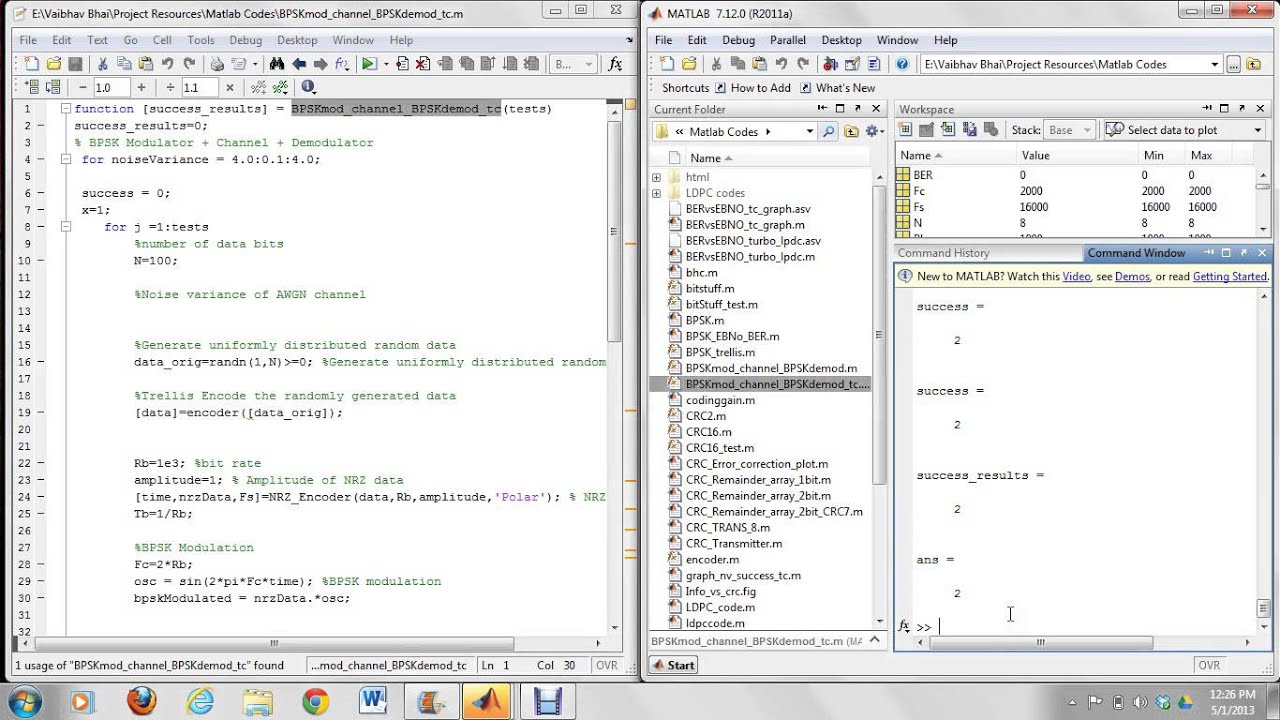Click What's New shortcut

836,88
